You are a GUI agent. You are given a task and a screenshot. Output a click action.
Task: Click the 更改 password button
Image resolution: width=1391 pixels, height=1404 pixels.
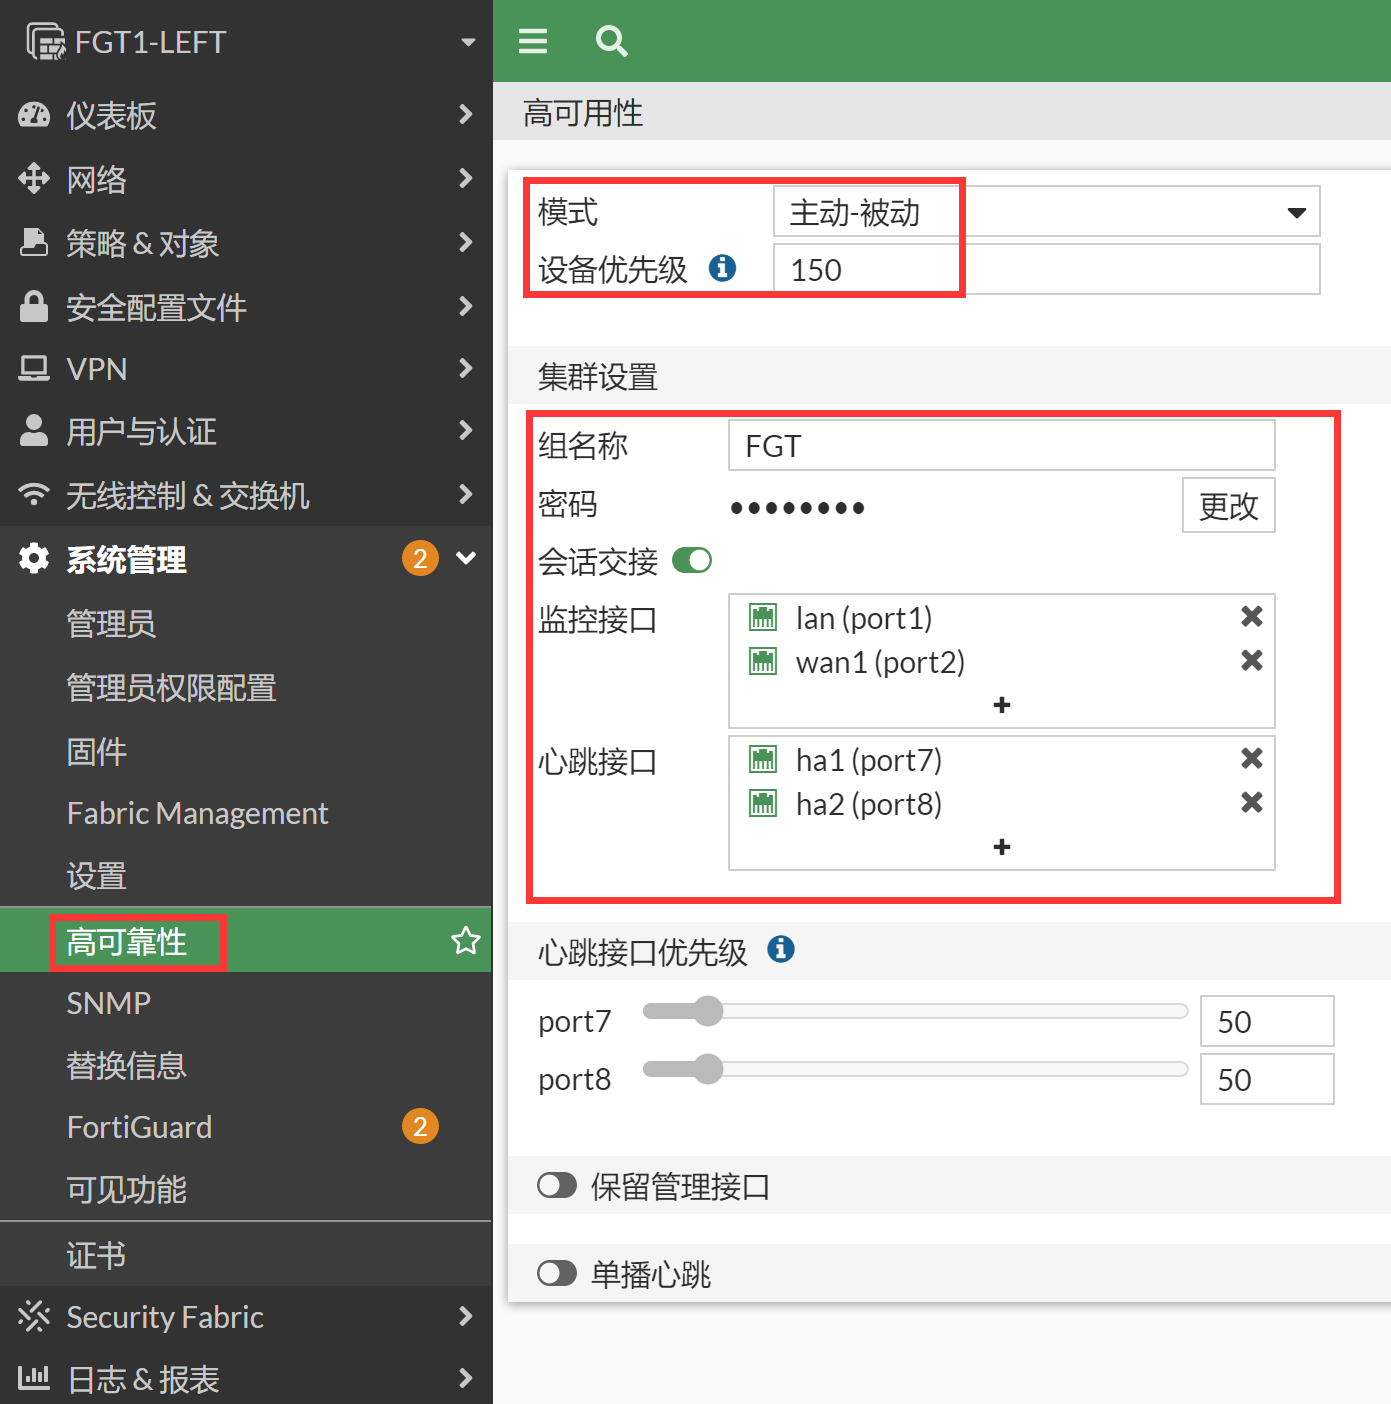coord(1228,506)
